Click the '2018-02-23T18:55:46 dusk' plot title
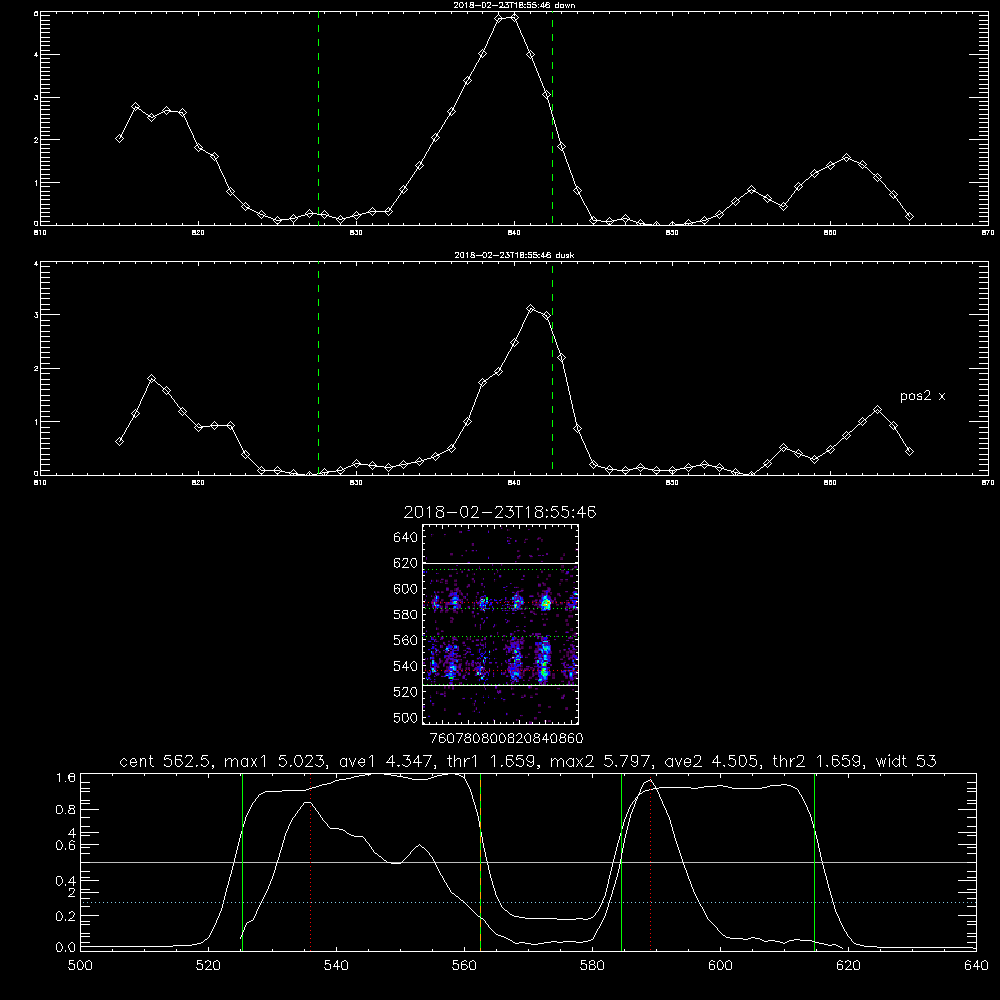The width and height of the screenshot is (1000, 1000). click(x=514, y=255)
